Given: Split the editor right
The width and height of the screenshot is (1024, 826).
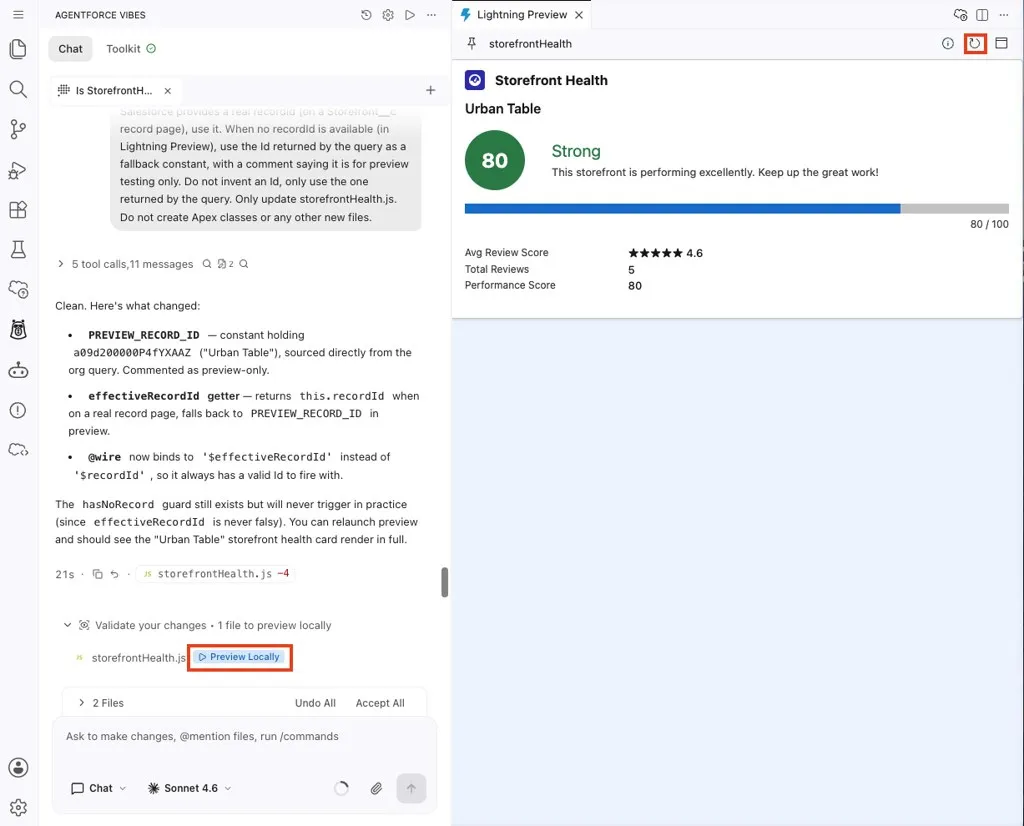Looking at the screenshot, I should [x=982, y=14].
